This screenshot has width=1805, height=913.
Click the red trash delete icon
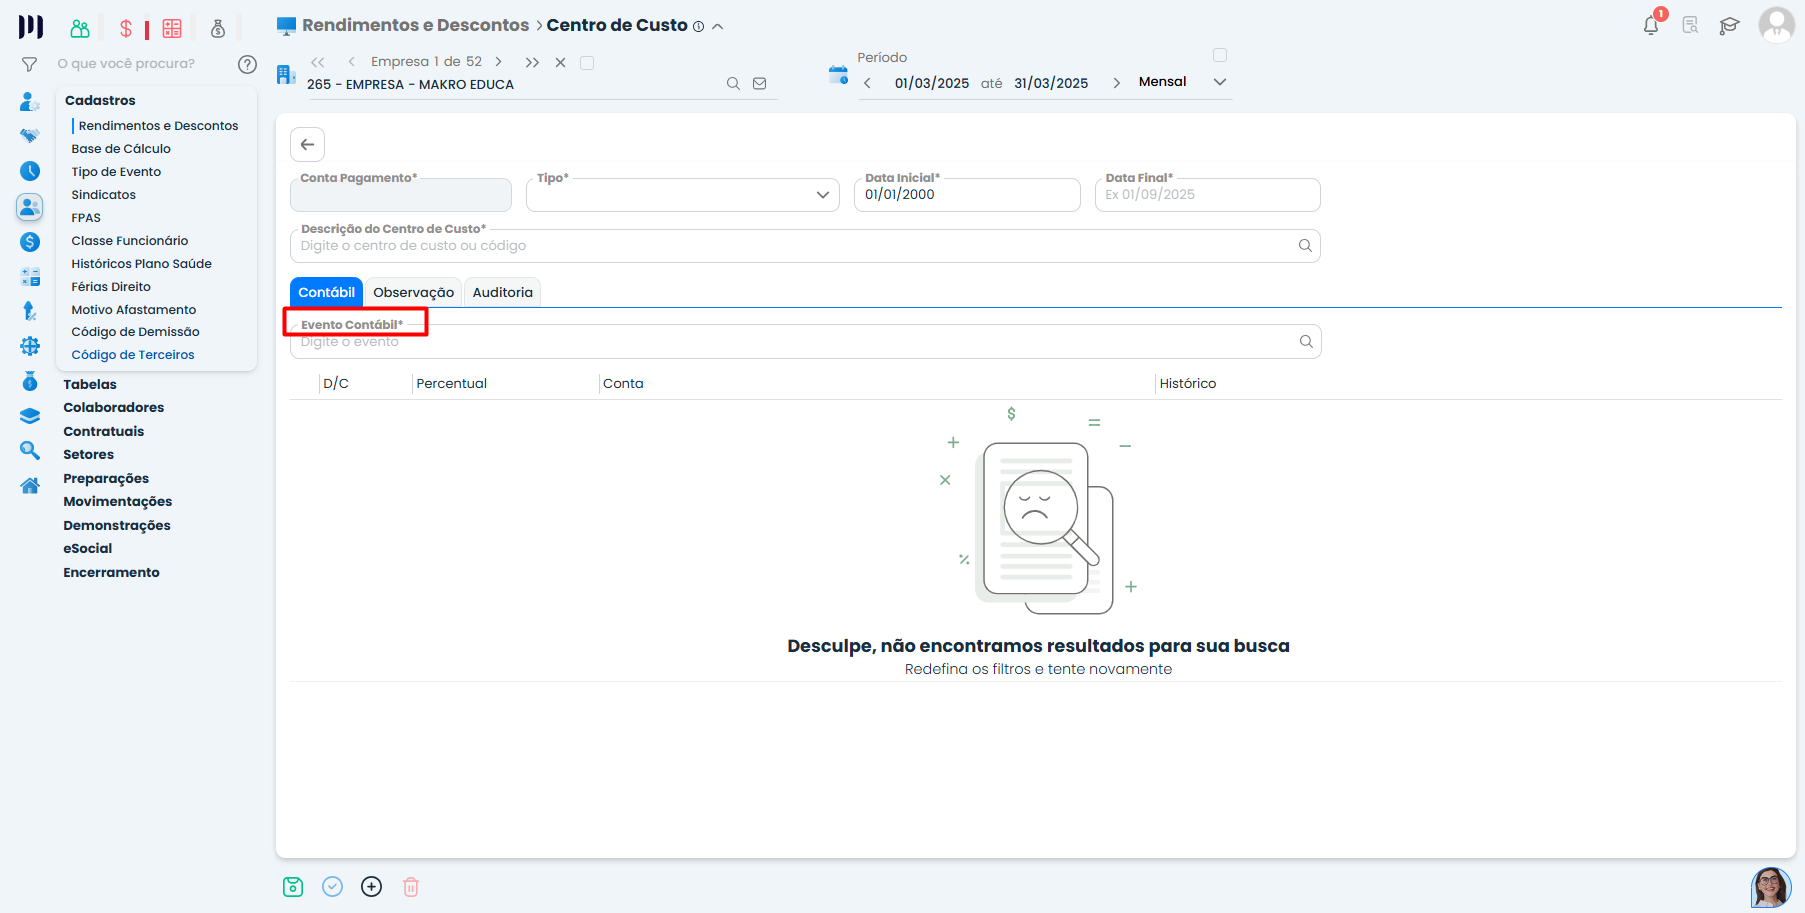point(411,887)
